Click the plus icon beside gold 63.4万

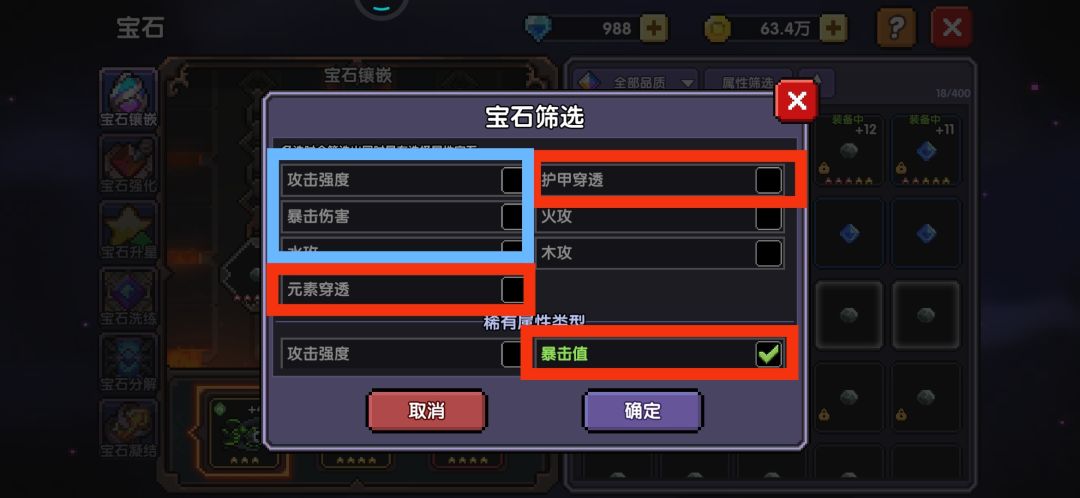click(x=833, y=28)
